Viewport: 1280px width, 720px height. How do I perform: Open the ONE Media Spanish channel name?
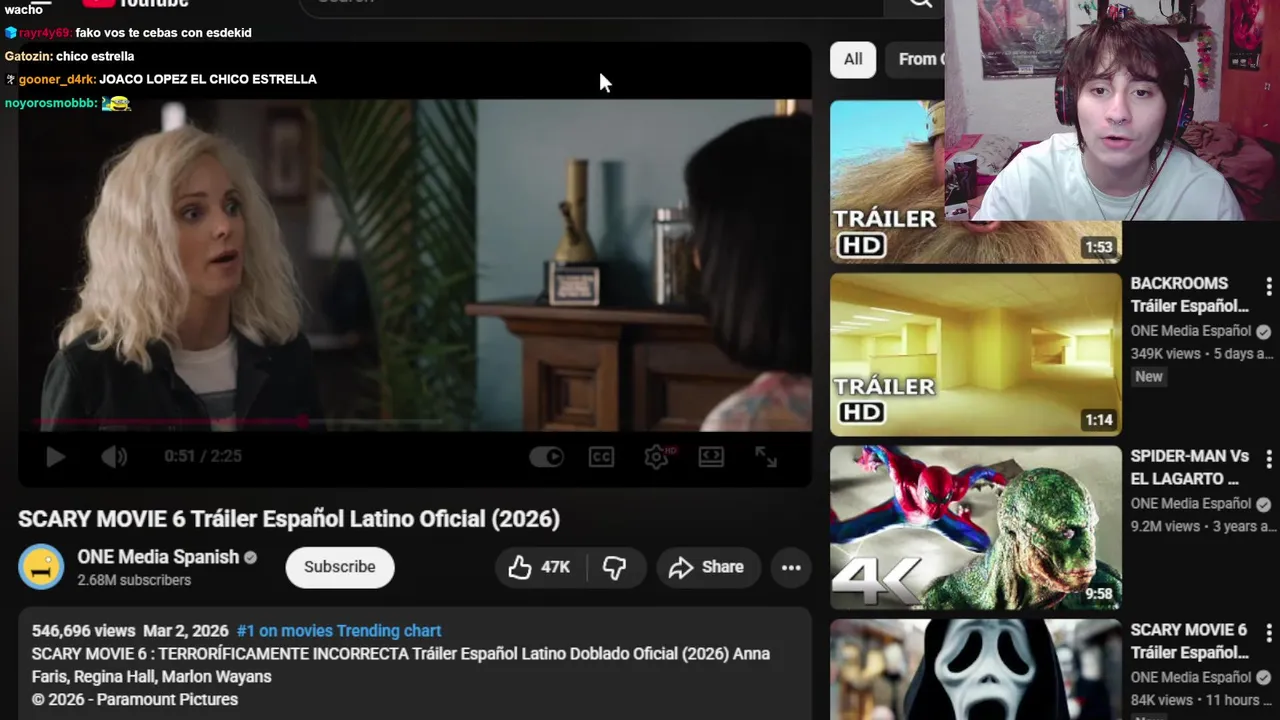[x=158, y=557]
